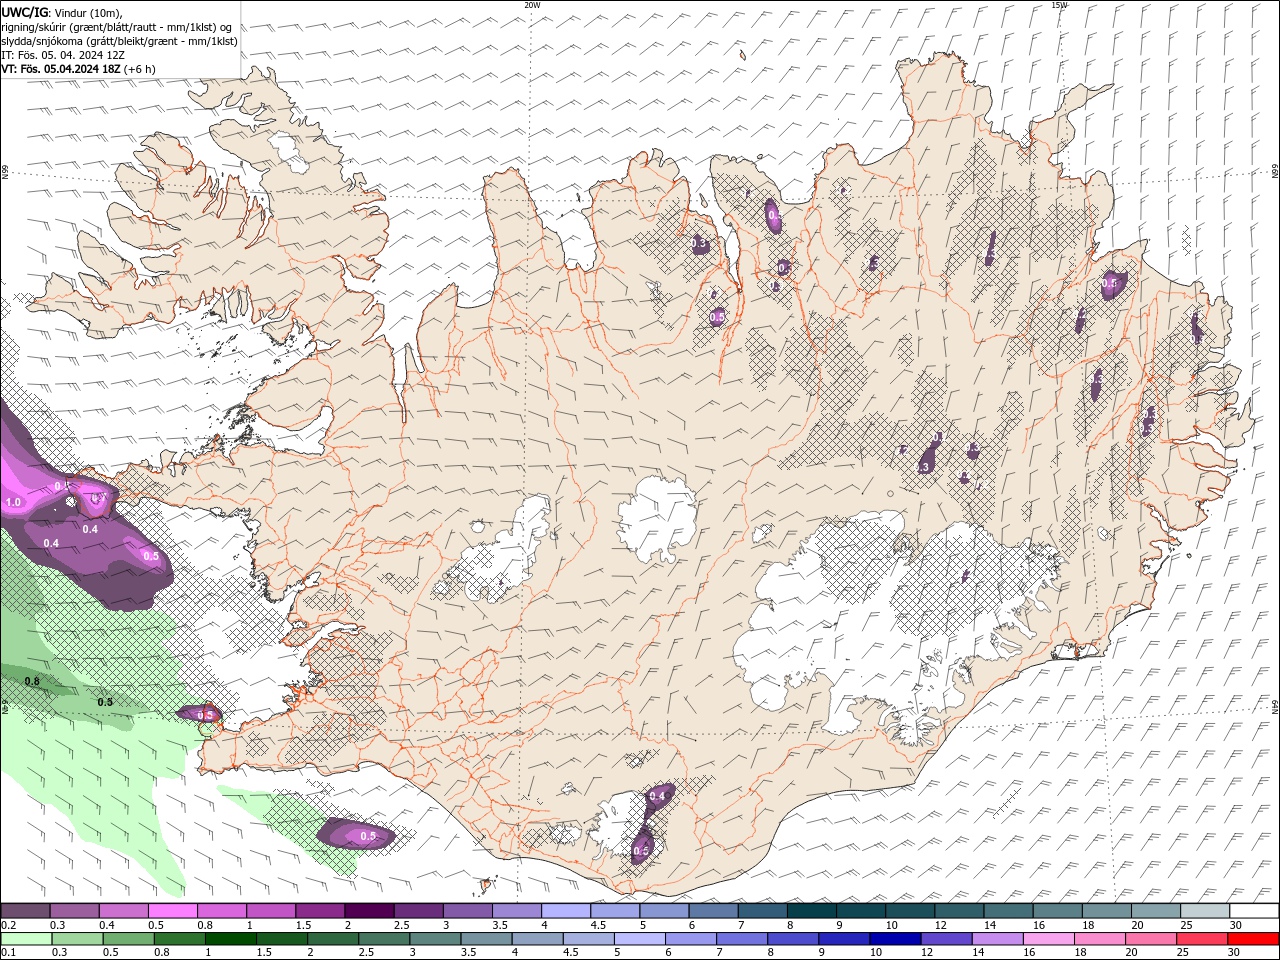Viewport: 1280px width, 960px height.
Task: Select the bright pink 0.5–0.8 swatch in the snow scale
Action: (172, 911)
